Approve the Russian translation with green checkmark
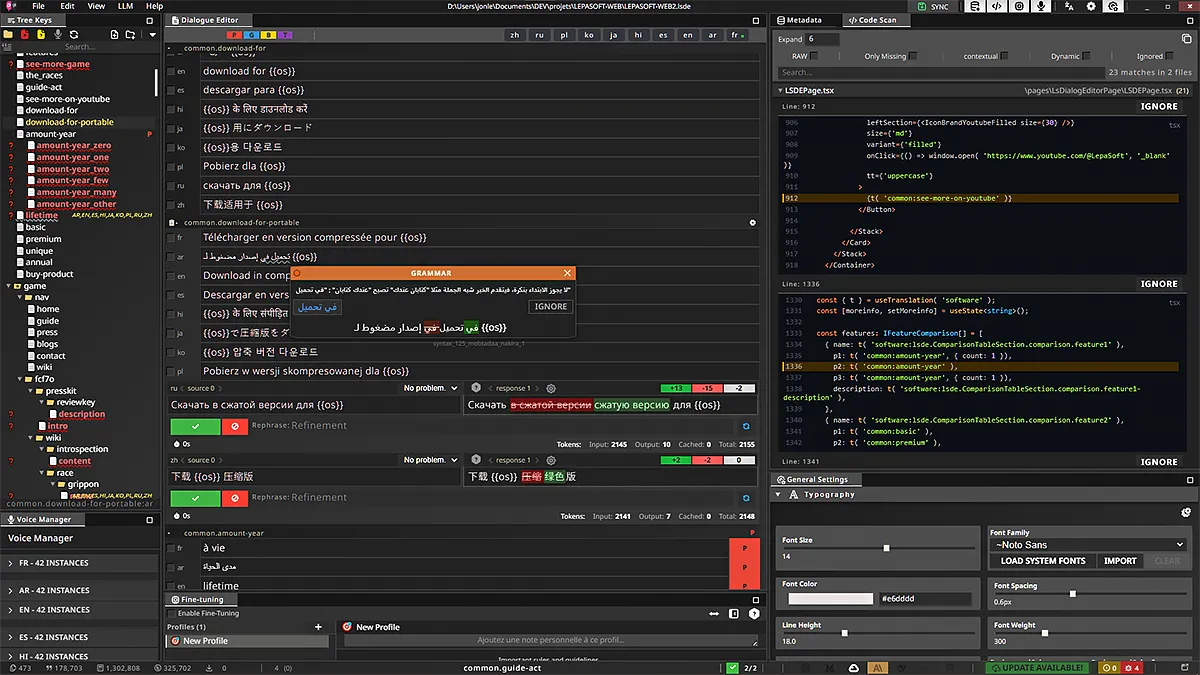The height and width of the screenshot is (675, 1200). (196, 426)
